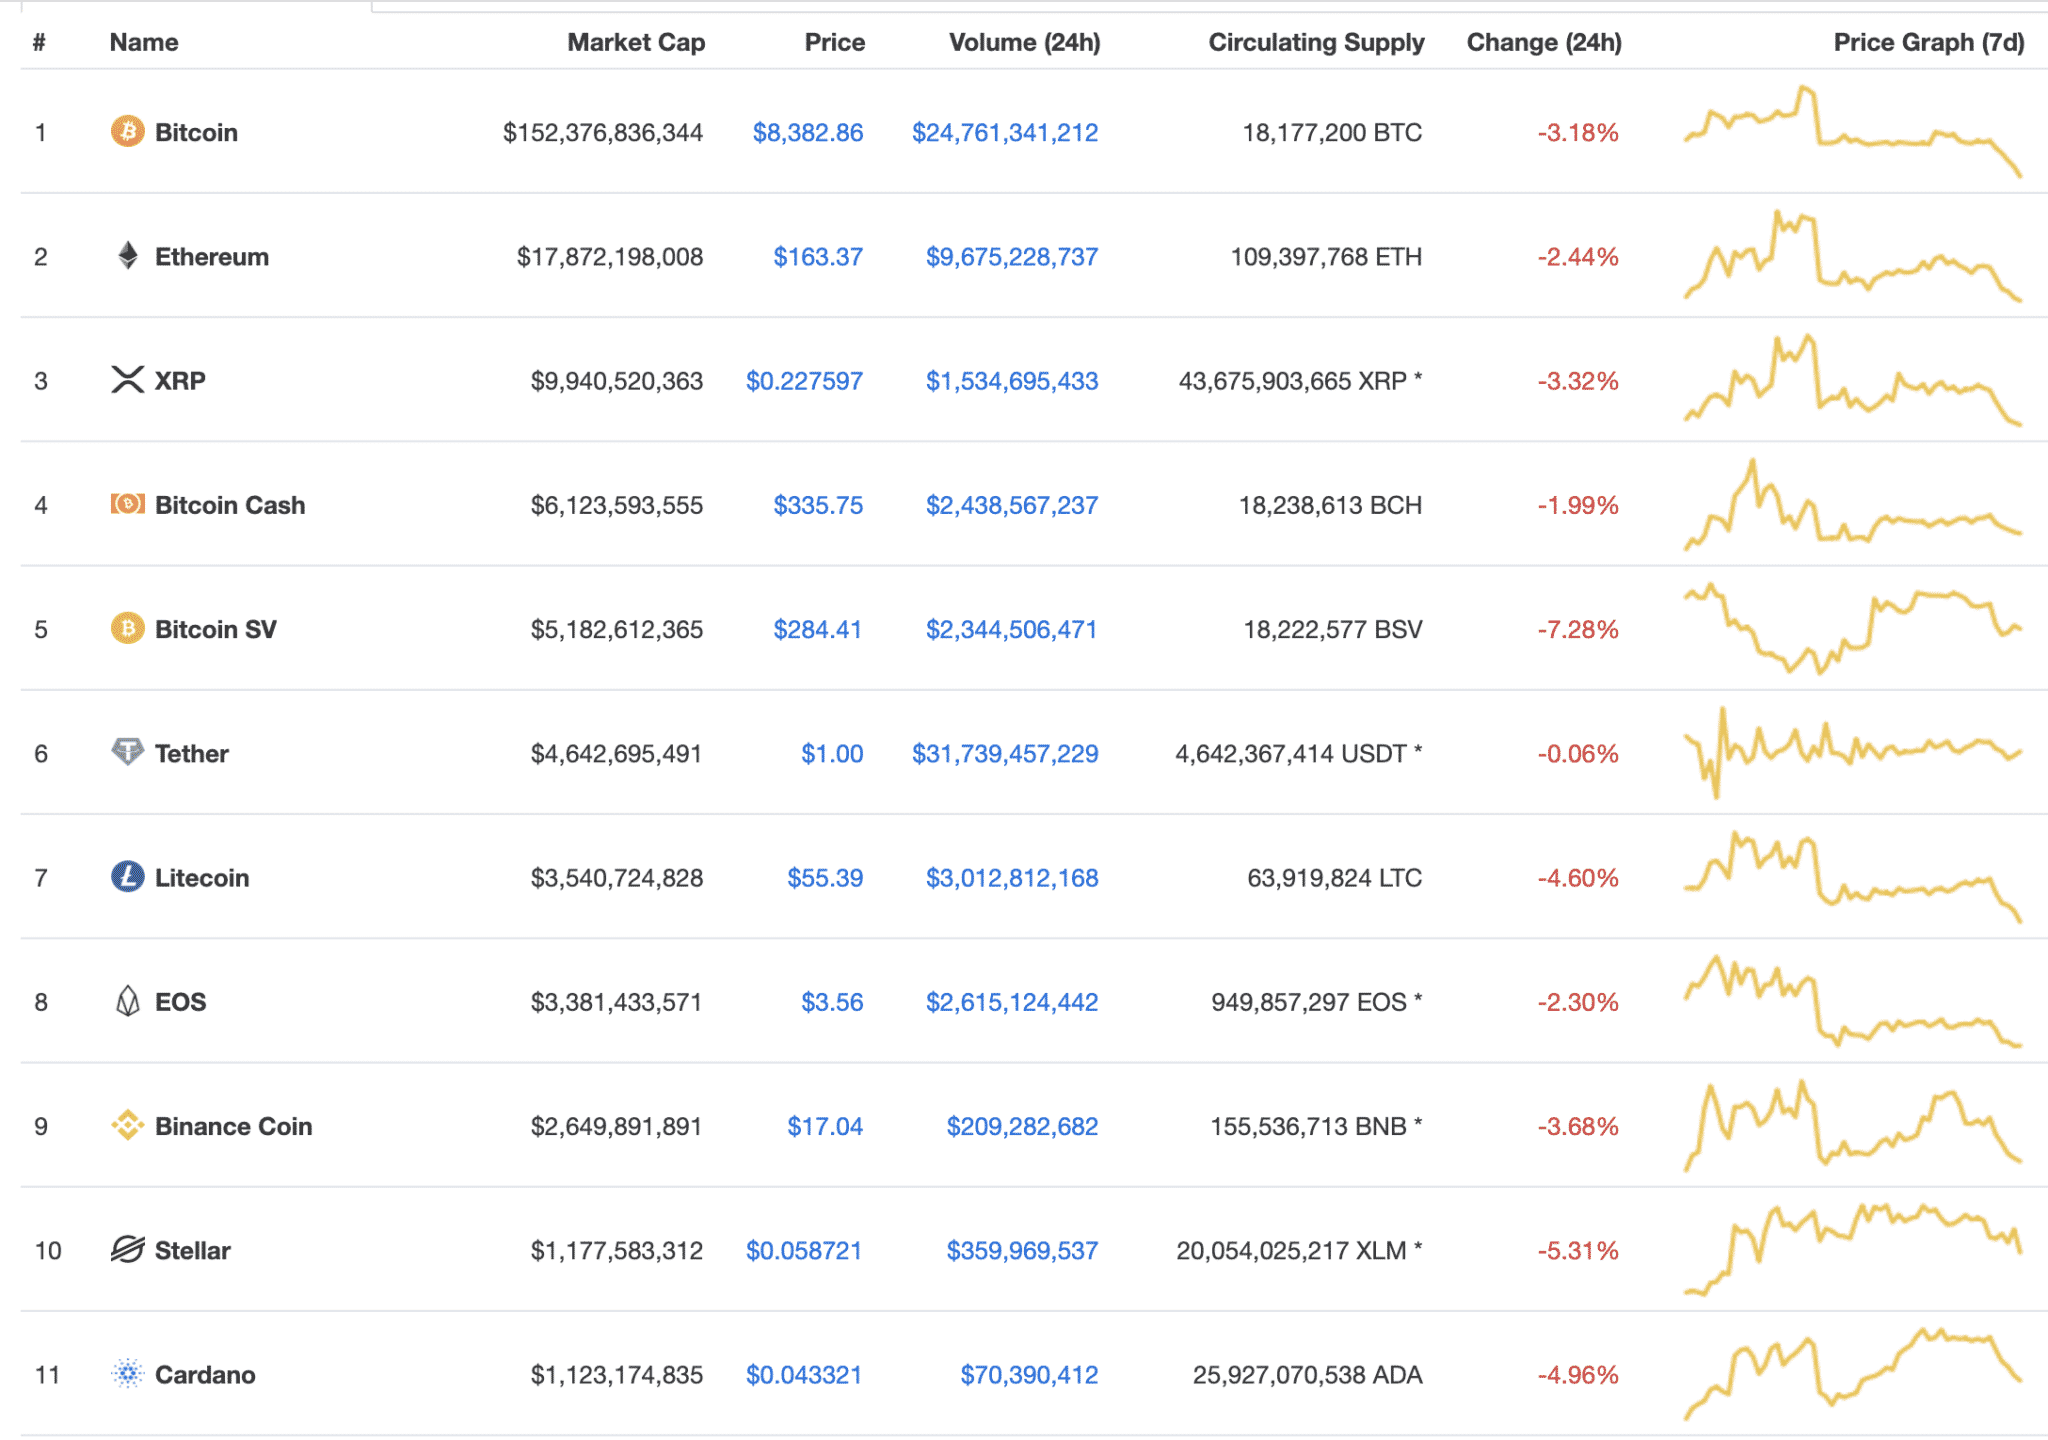2048x1440 pixels.
Task: Sort by the # rank column header
Action: pos(39,42)
